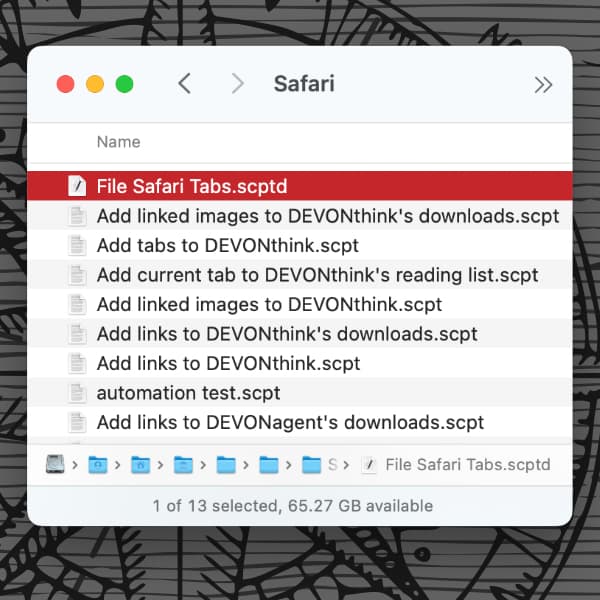The height and width of the screenshot is (600, 600).
Task: Select File Safari Tabs.scptd in the list
Action: point(300,186)
